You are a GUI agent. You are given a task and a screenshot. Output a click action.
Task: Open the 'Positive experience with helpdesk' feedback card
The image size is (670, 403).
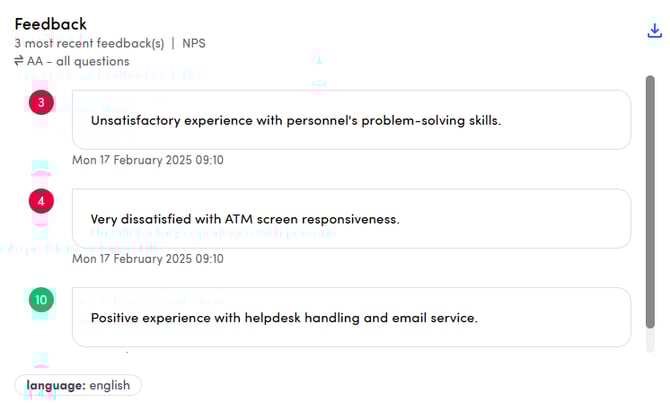(351, 317)
